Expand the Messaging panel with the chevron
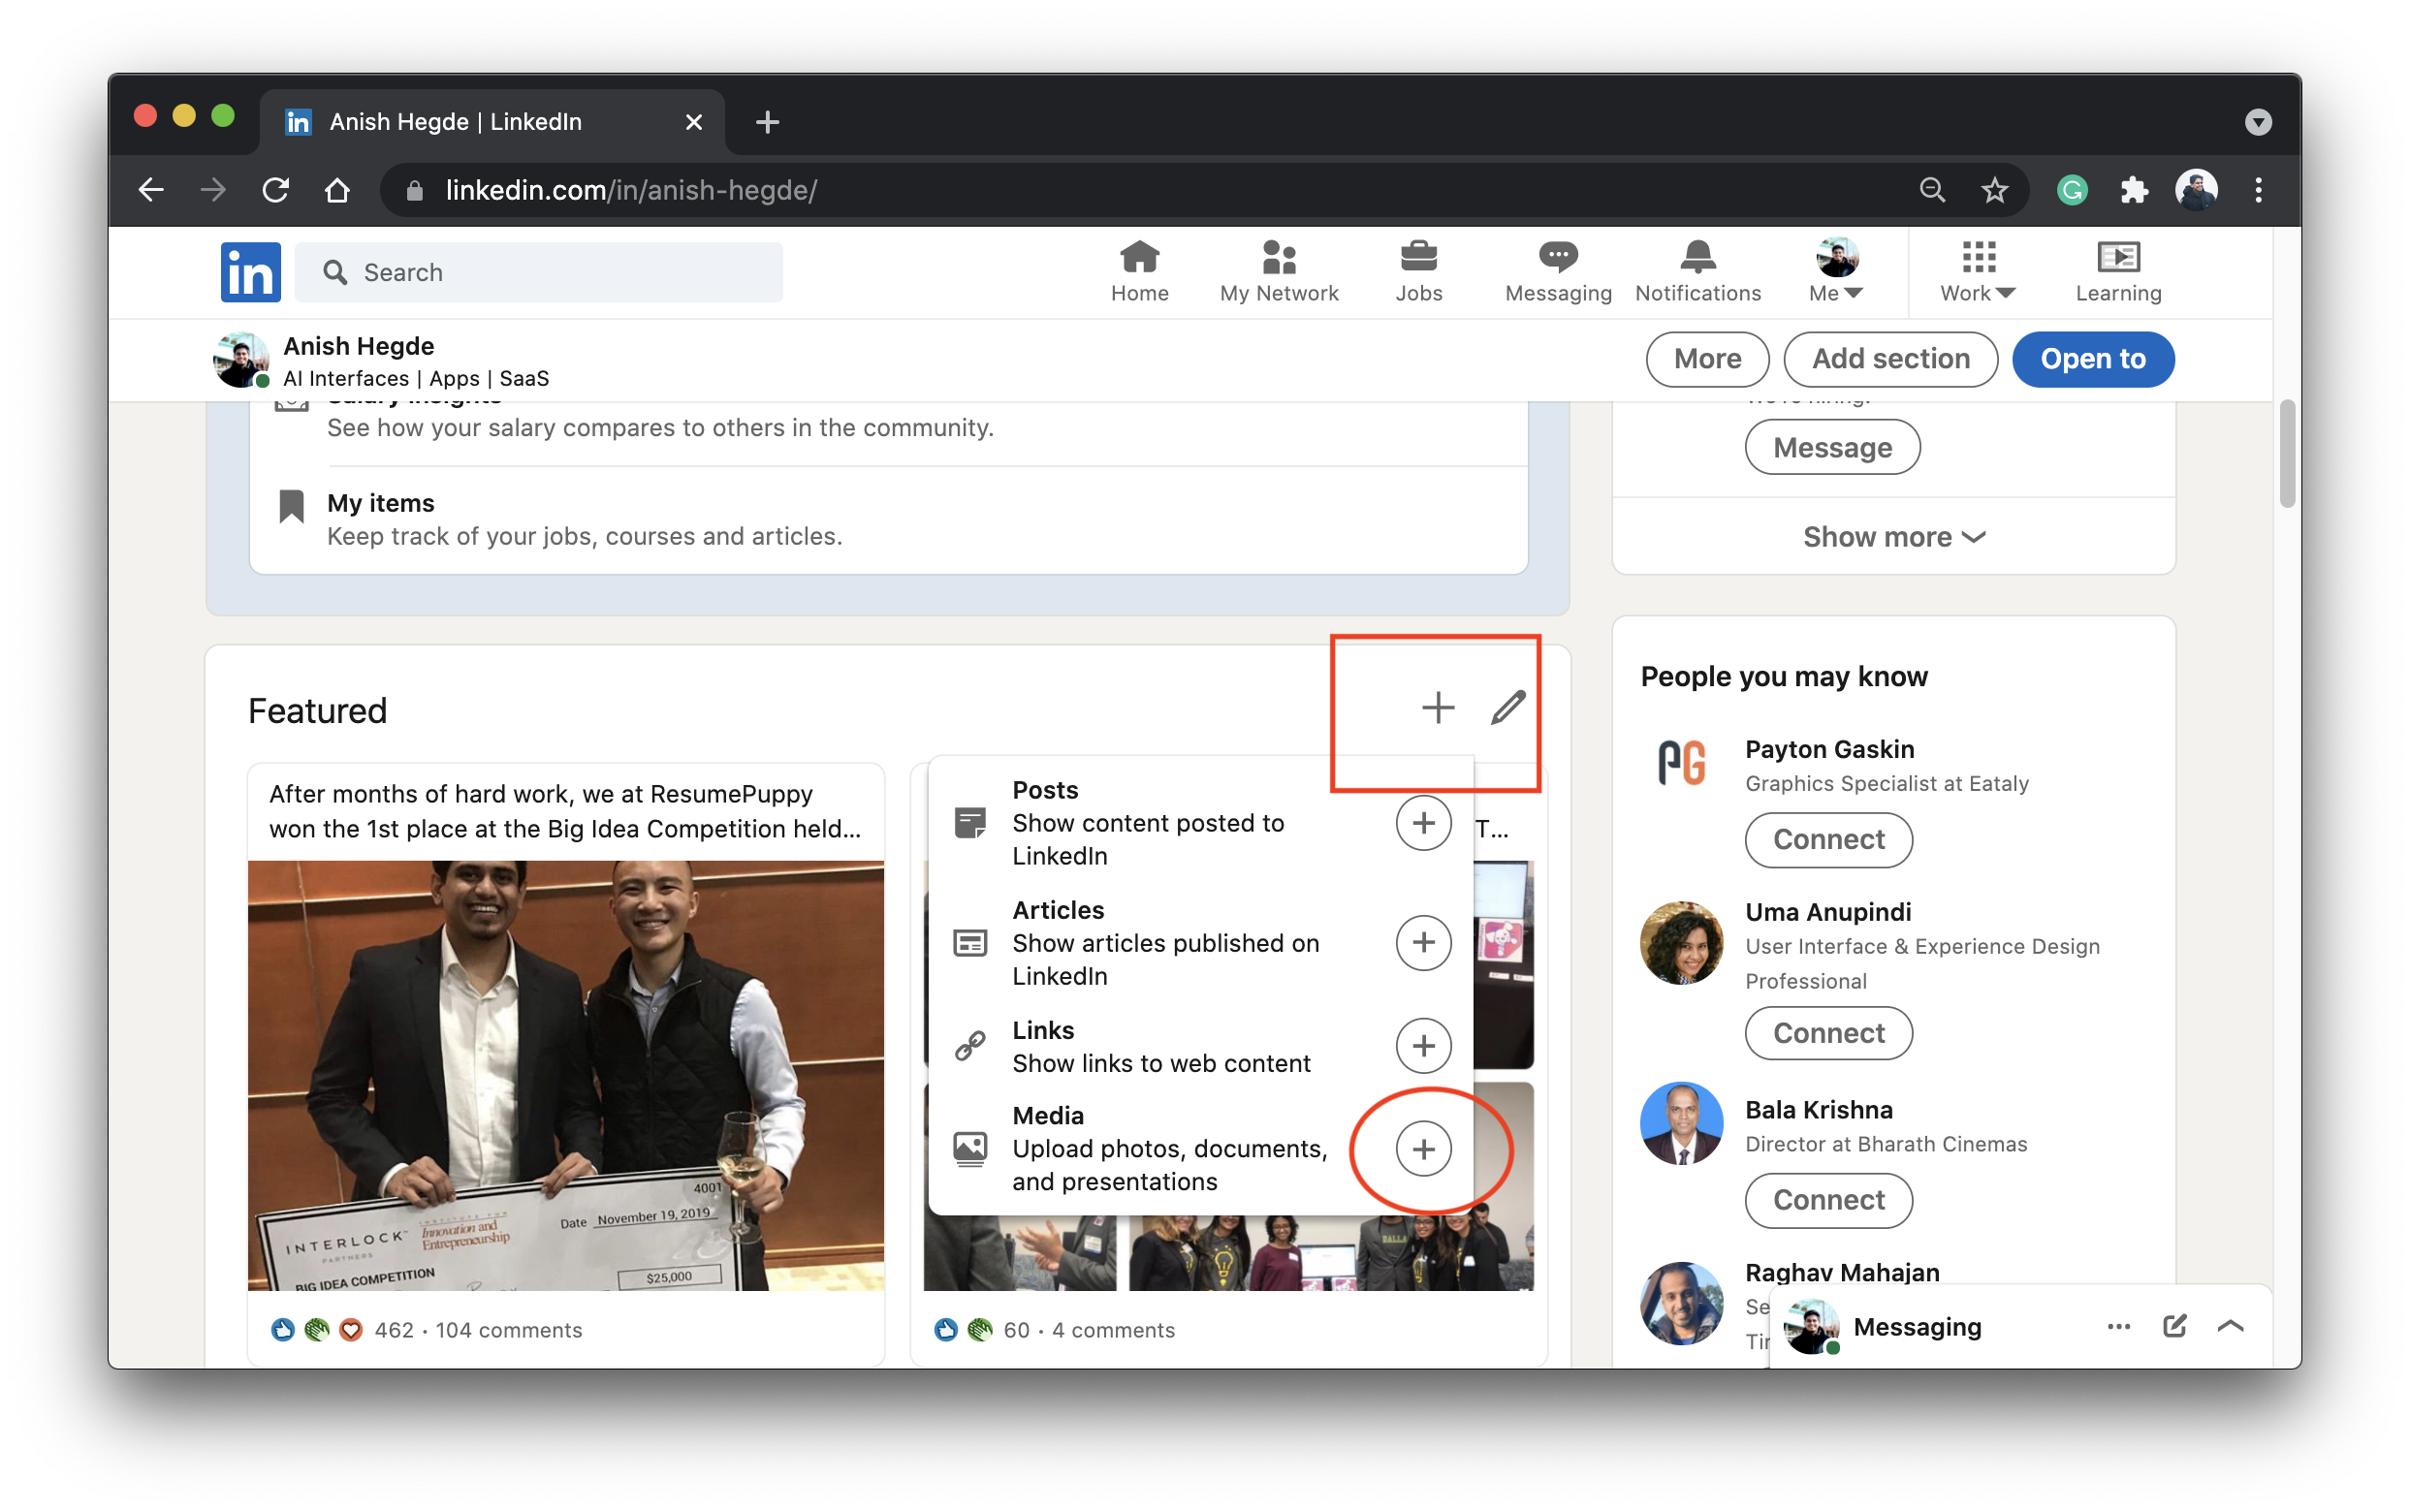Image resolution: width=2410 pixels, height=1512 pixels. tap(2230, 1327)
